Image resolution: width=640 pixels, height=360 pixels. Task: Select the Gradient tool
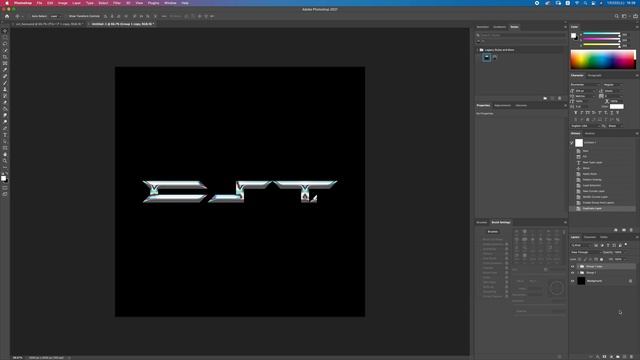point(5,109)
